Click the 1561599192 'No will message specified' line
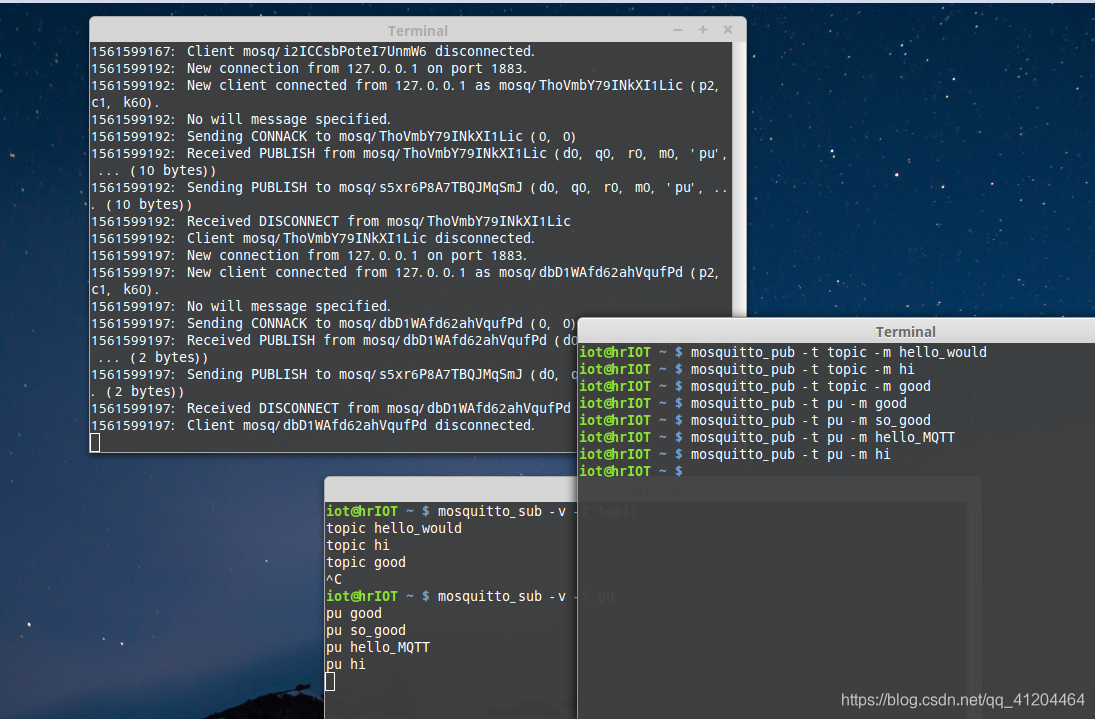The height and width of the screenshot is (719, 1095). tap(241, 119)
